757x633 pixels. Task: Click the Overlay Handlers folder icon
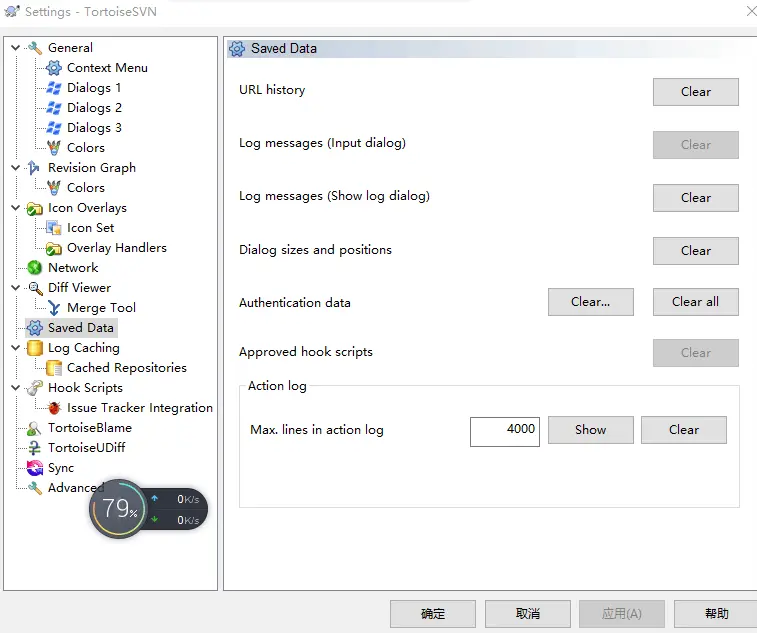point(54,248)
